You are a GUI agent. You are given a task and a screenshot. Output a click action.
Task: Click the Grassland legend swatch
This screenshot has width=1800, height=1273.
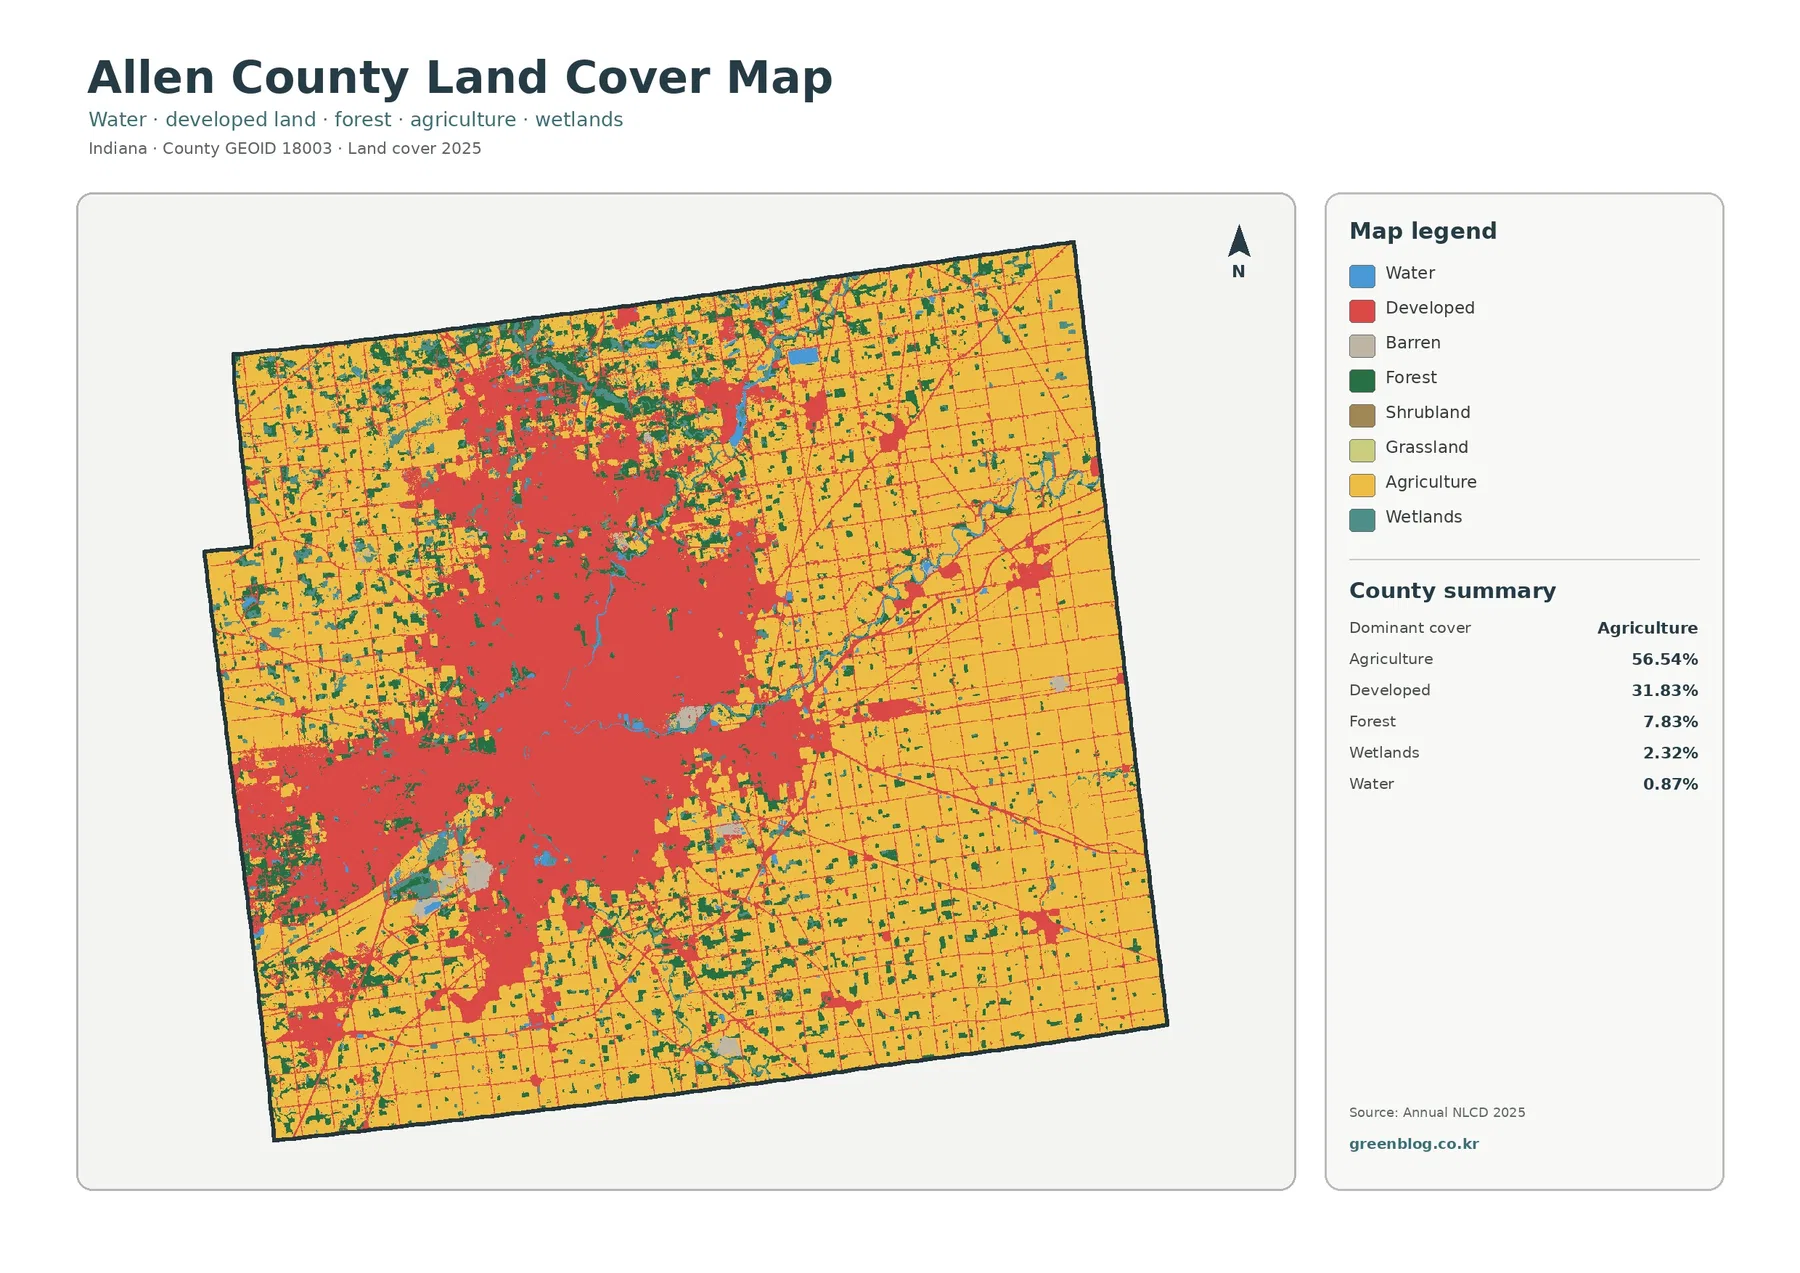(x=1362, y=450)
